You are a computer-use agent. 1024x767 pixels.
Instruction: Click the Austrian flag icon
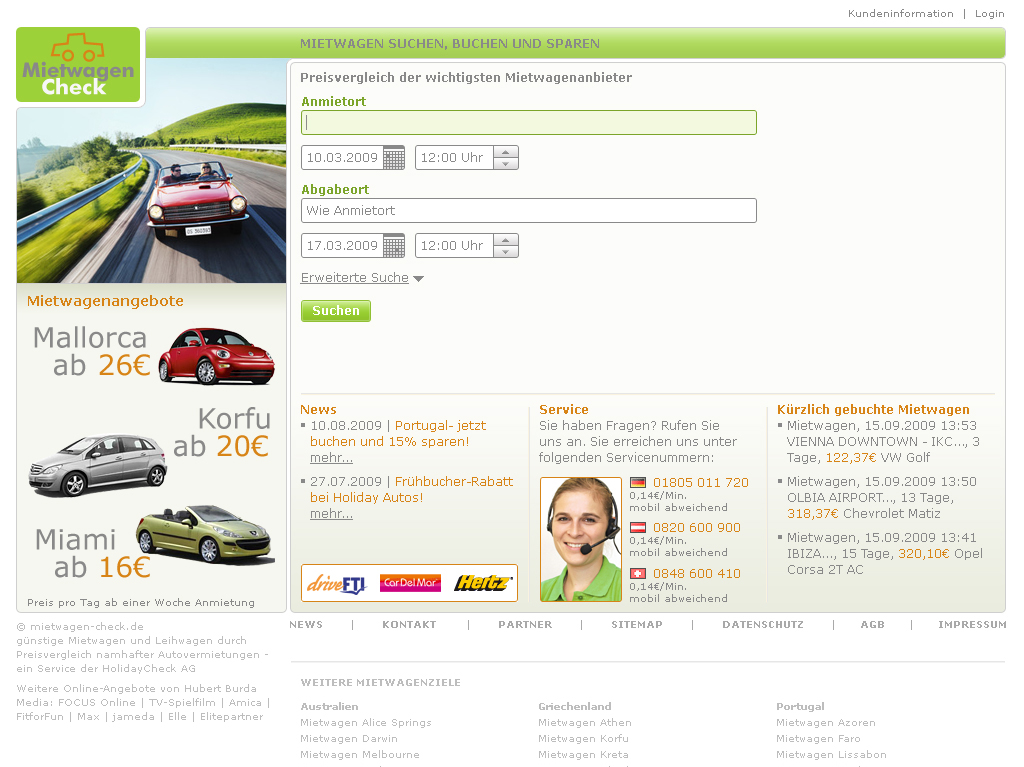[x=638, y=528]
